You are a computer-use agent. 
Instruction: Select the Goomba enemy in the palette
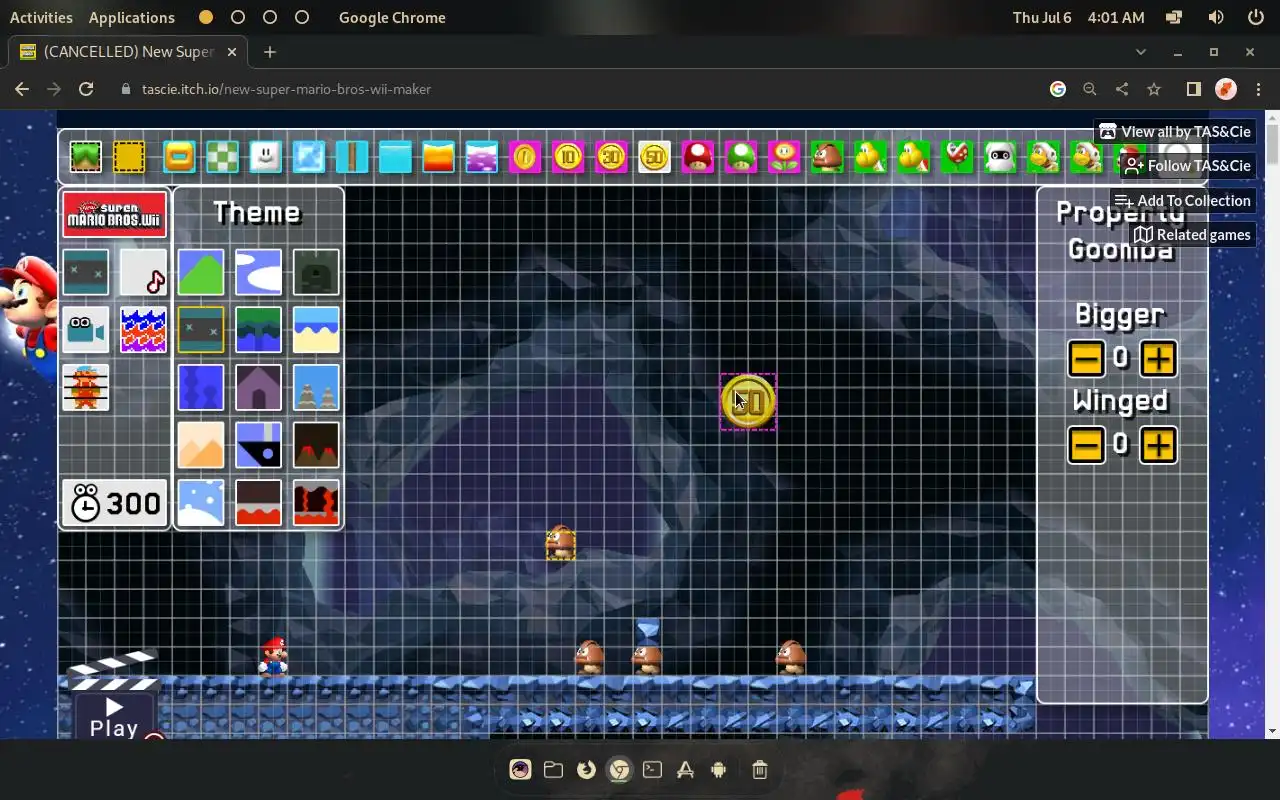(827, 157)
